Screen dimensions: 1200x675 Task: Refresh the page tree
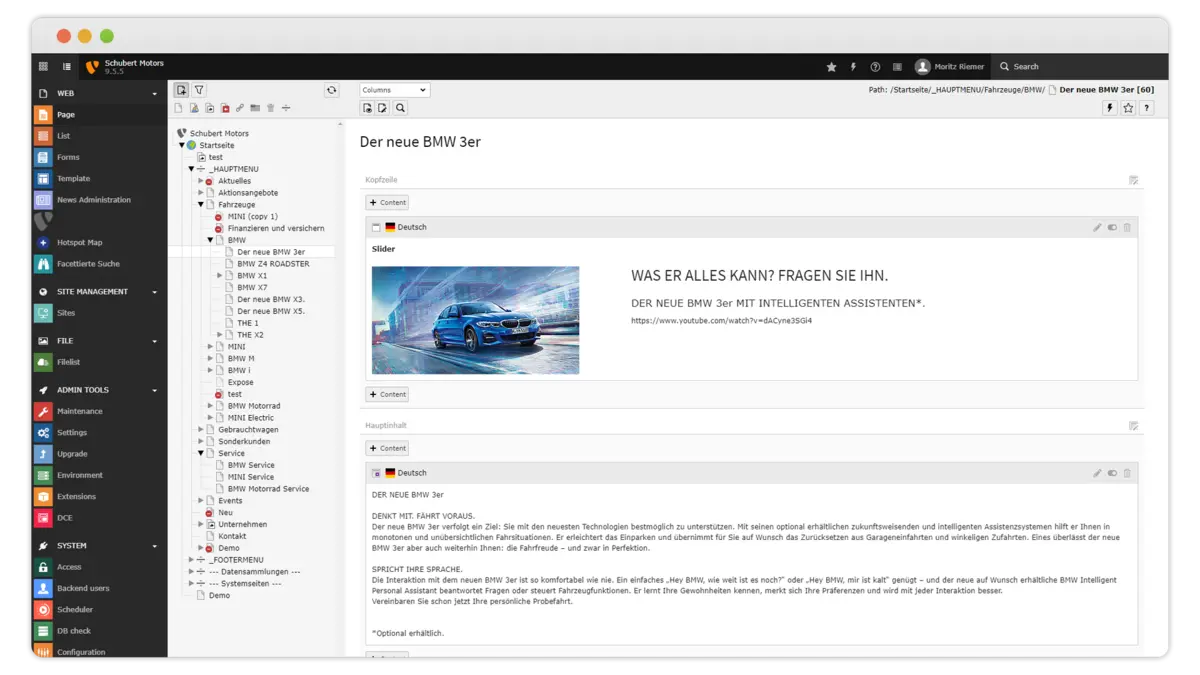(331, 90)
